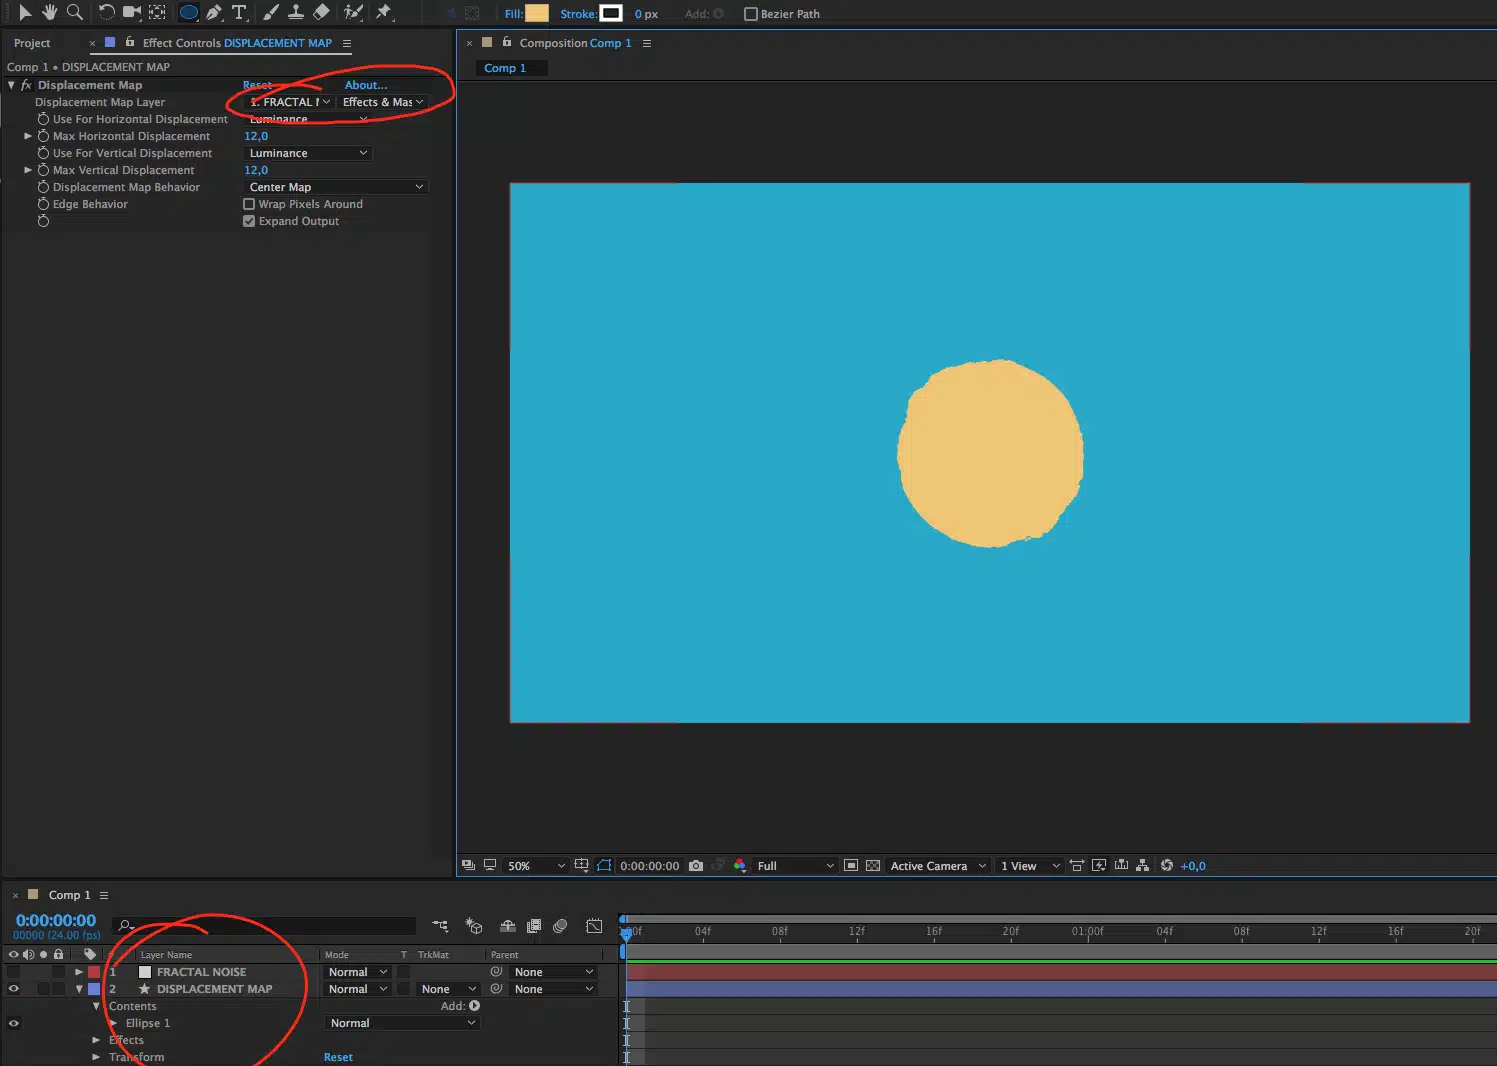
Task: Enable the Wrap Pixels Around checkbox
Action: (x=249, y=204)
